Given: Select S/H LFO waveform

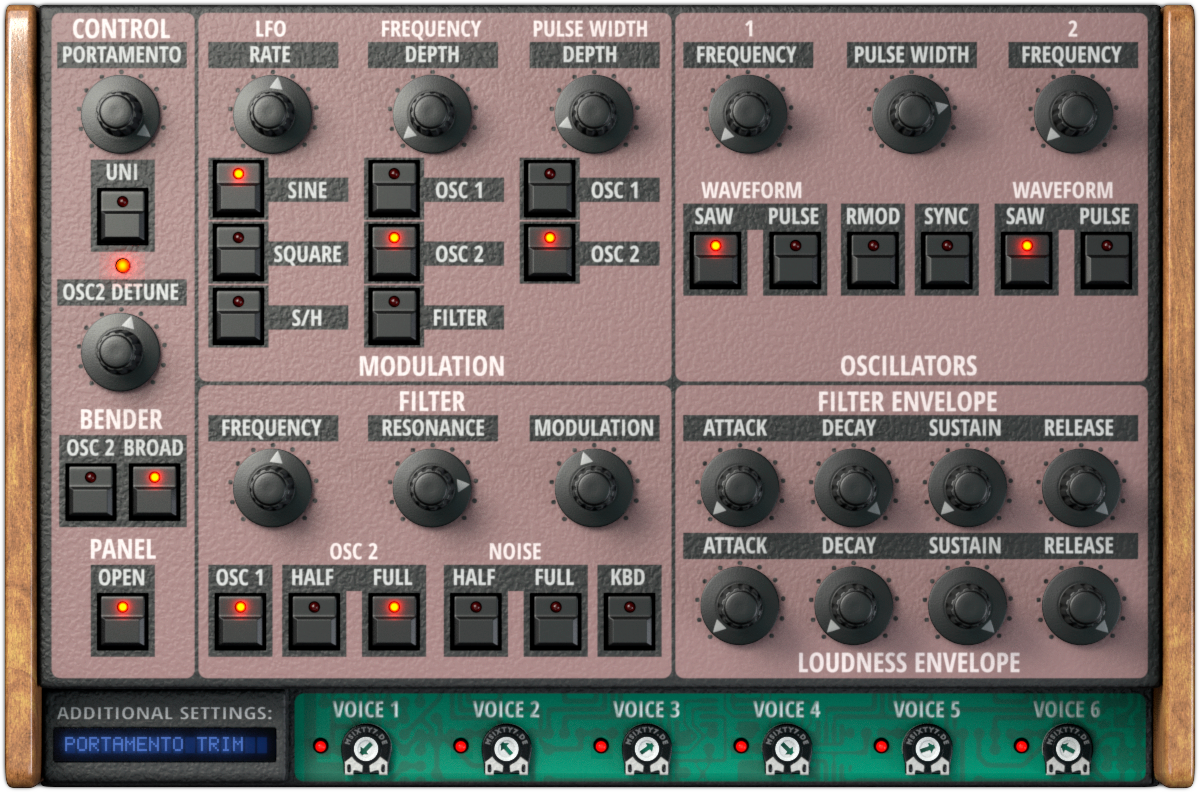Looking at the screenshot, I should pyautogui.click(x=238, y=318).
